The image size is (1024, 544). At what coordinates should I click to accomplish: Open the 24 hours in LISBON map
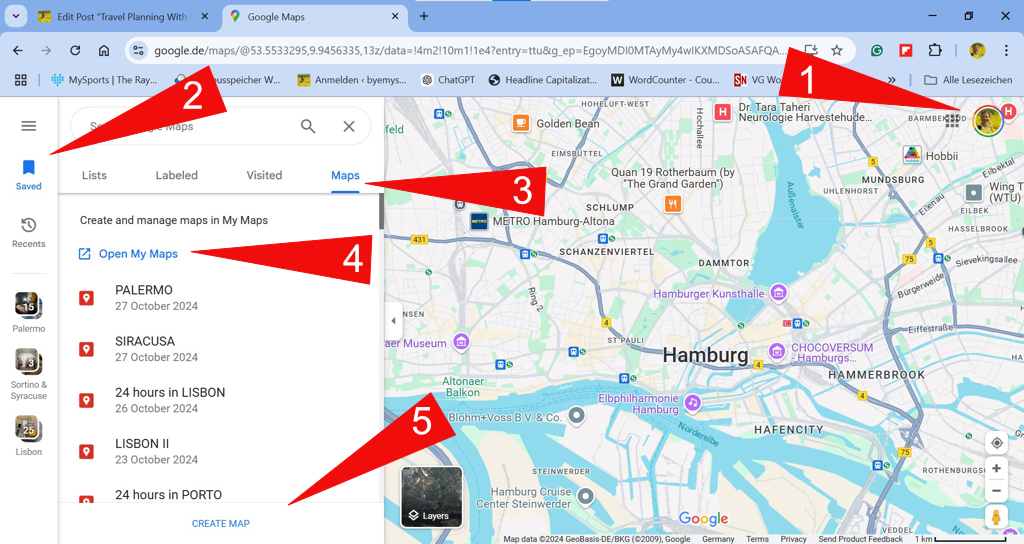219,400
